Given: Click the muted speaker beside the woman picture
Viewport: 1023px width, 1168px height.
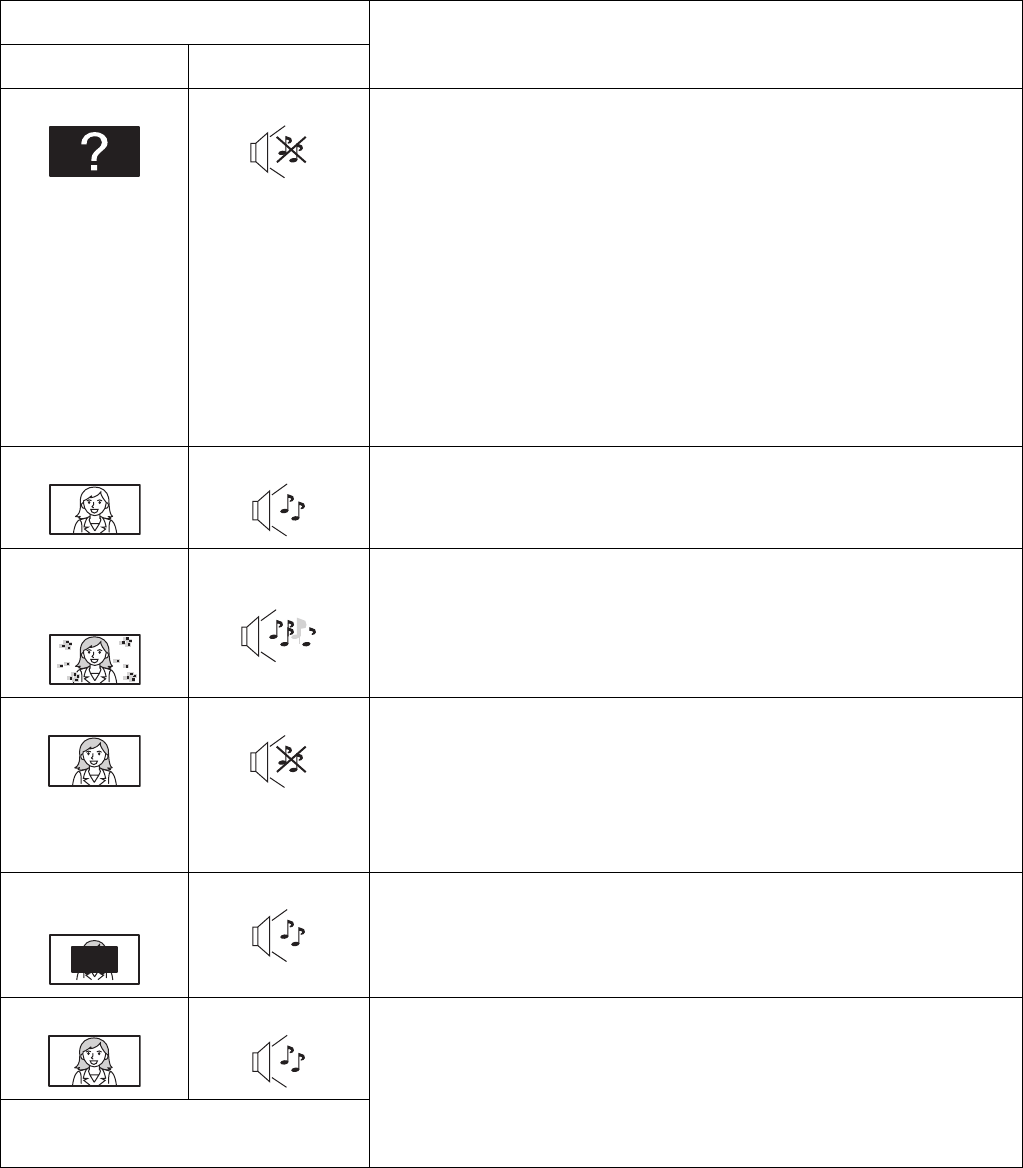Looking at the screenshot, I should (278, 760).
